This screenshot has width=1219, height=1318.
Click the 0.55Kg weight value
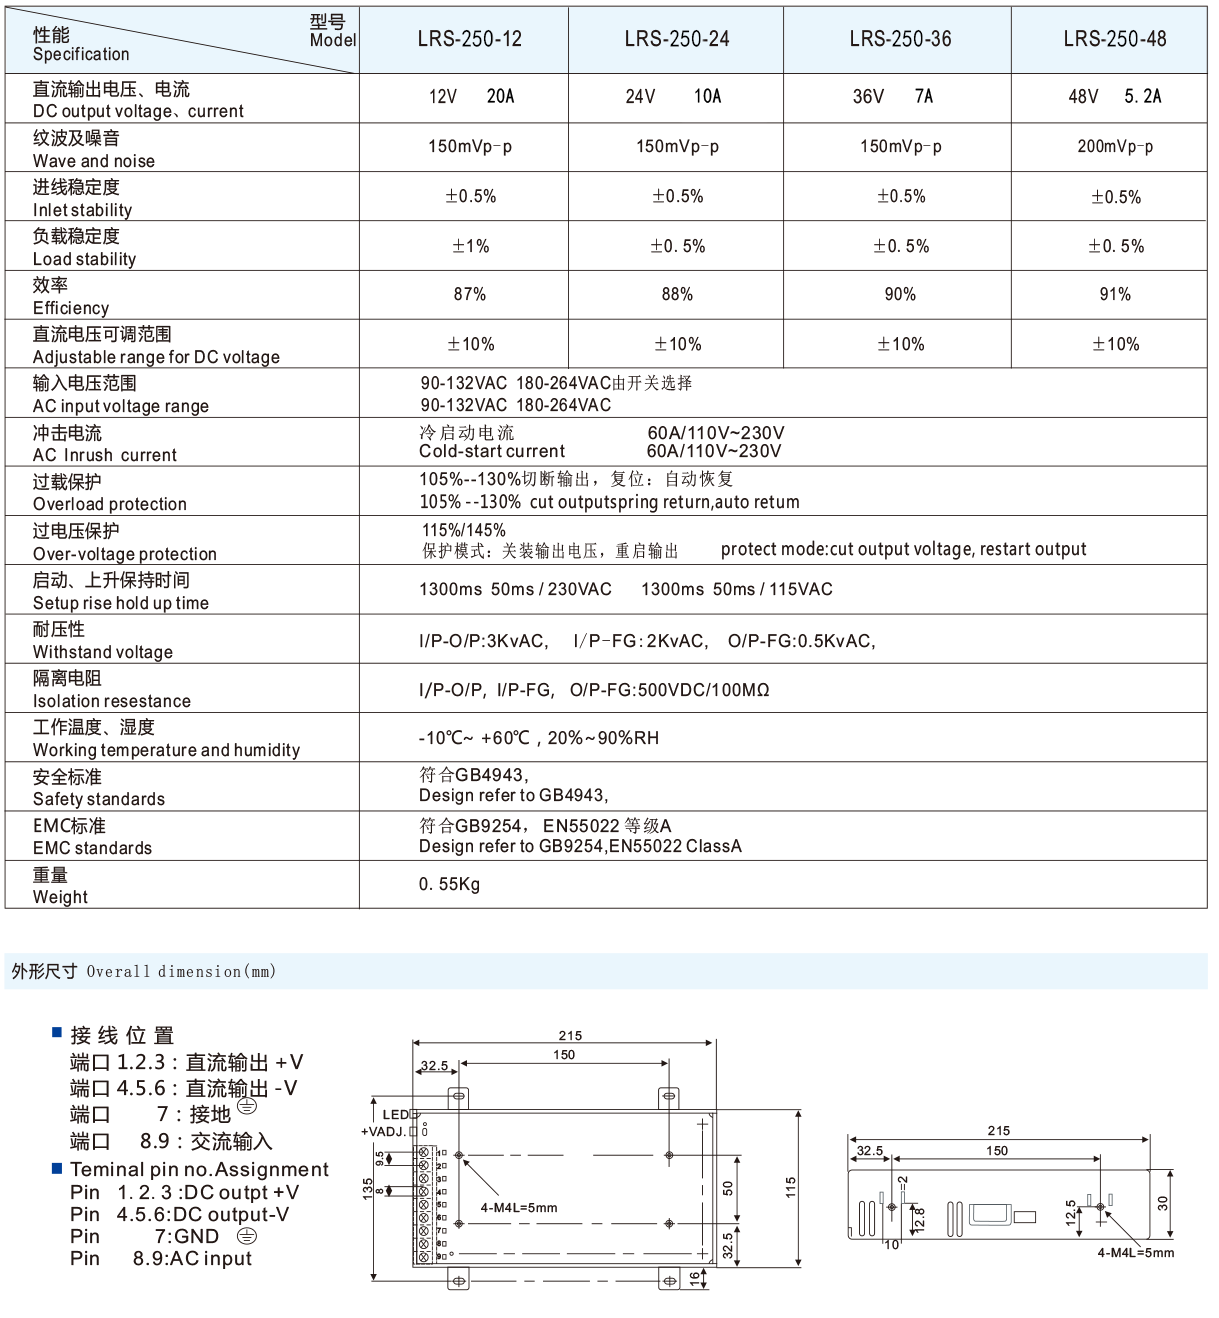coord(450,883)
